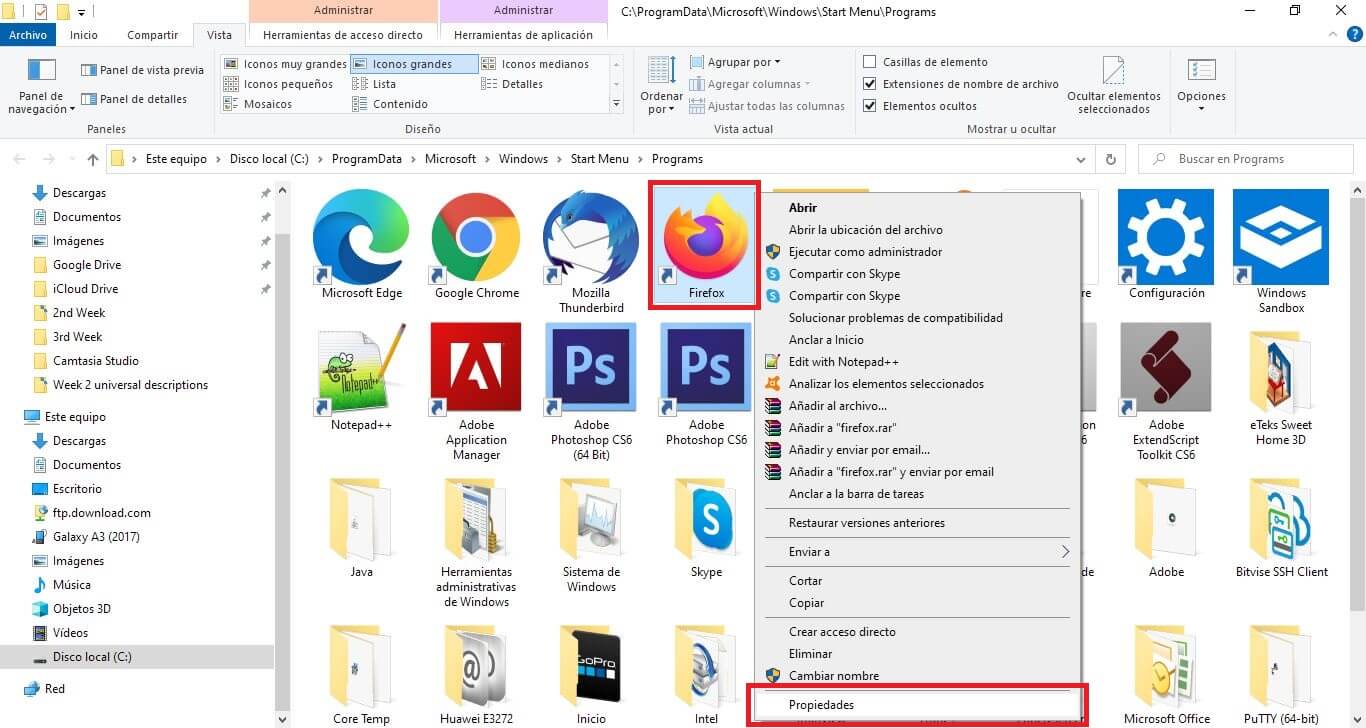1366x728 pixels.
Task: Open Panel de navegación button
Action: (x=41, y=85)
